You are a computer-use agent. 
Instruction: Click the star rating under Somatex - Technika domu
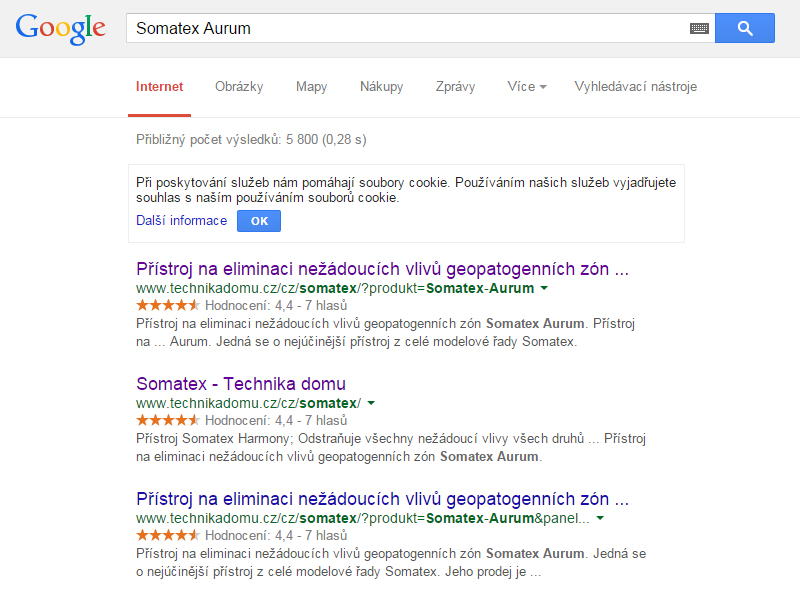click(168, 420)
